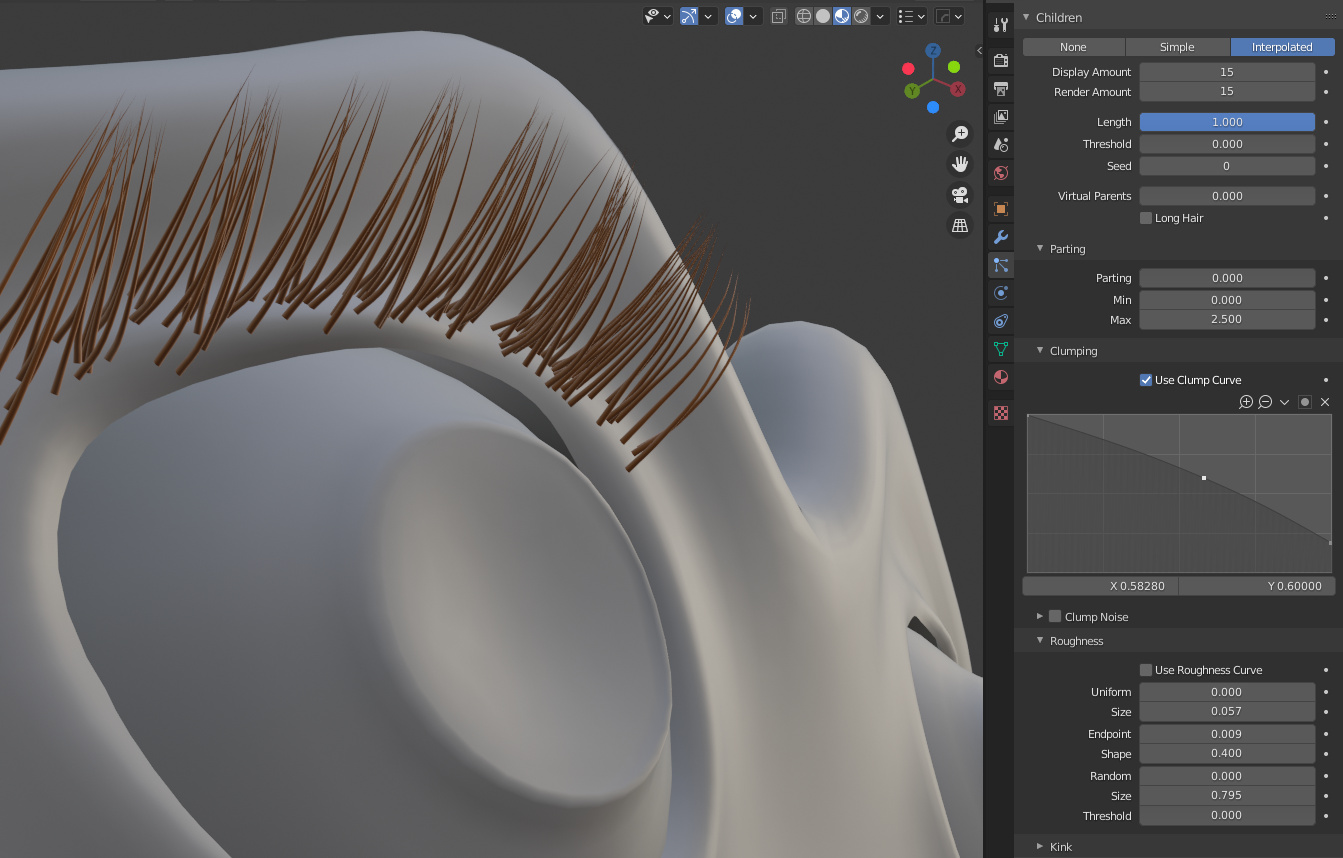Select the Physics properties tab
The height and width of the screenshot is (858, 1343).
pyautogui.click(x=1000, y=292)
